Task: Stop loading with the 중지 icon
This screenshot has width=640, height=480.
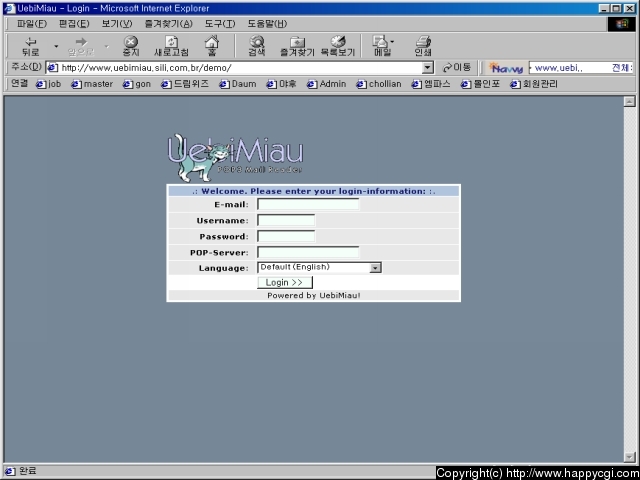Action: [131, 46]
